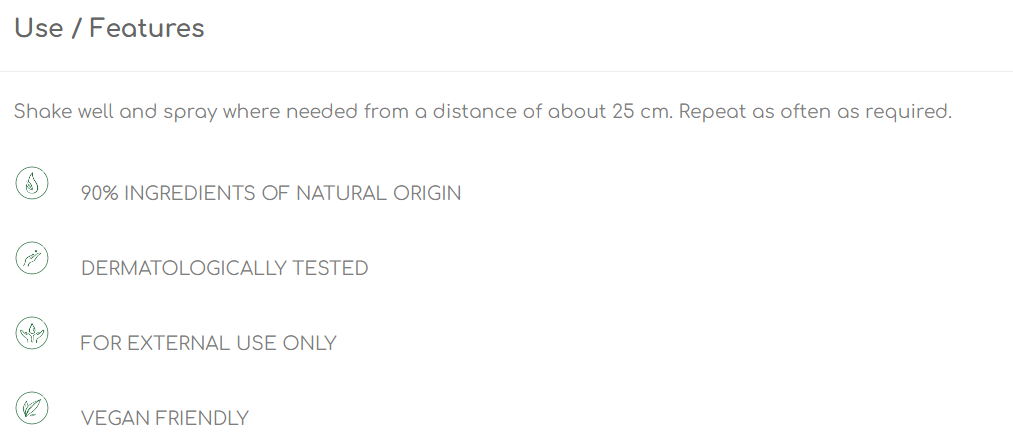Click the word 'VEGAN' in last feature
Screen dimensions: 1013x446
pyautogui.click(x=114, y=418)
